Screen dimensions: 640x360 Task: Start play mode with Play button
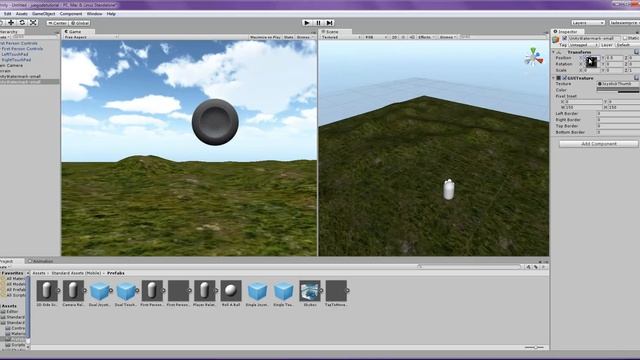click(x=307, y=23)
